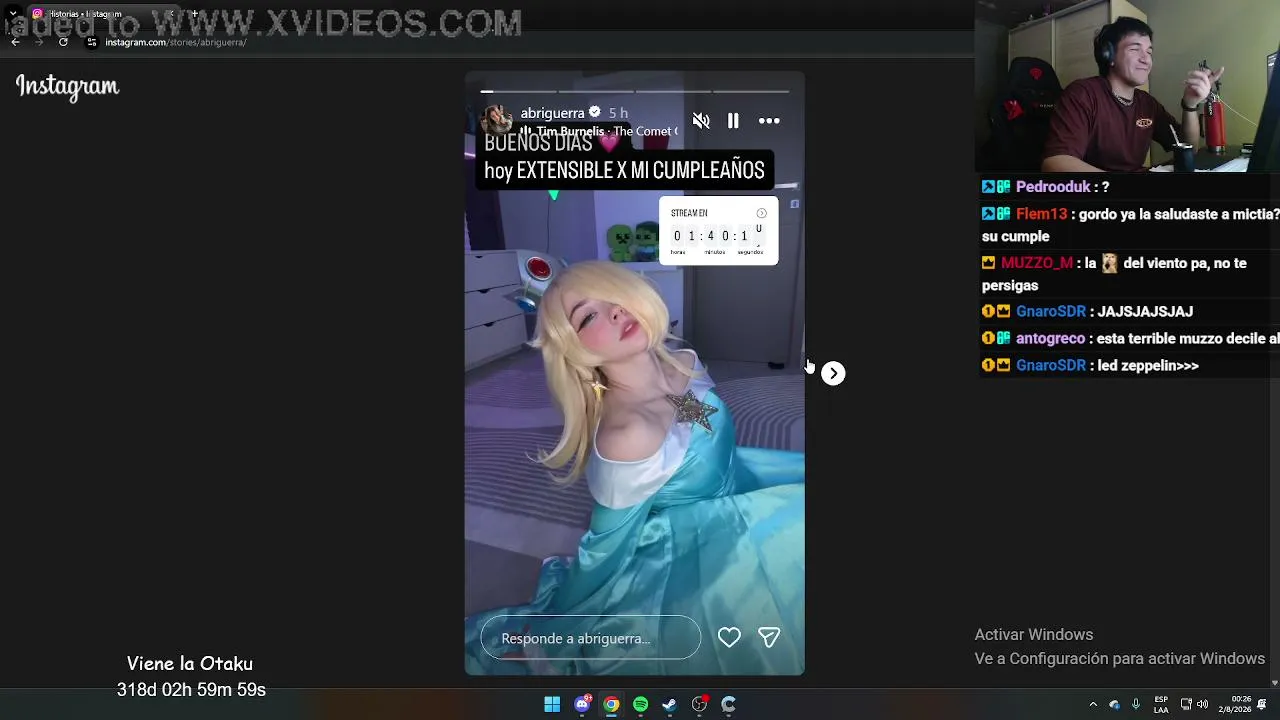Click the 'Activar Windows' watermark text
This screenshot has width=1280, height=720.
[1034, 635]
